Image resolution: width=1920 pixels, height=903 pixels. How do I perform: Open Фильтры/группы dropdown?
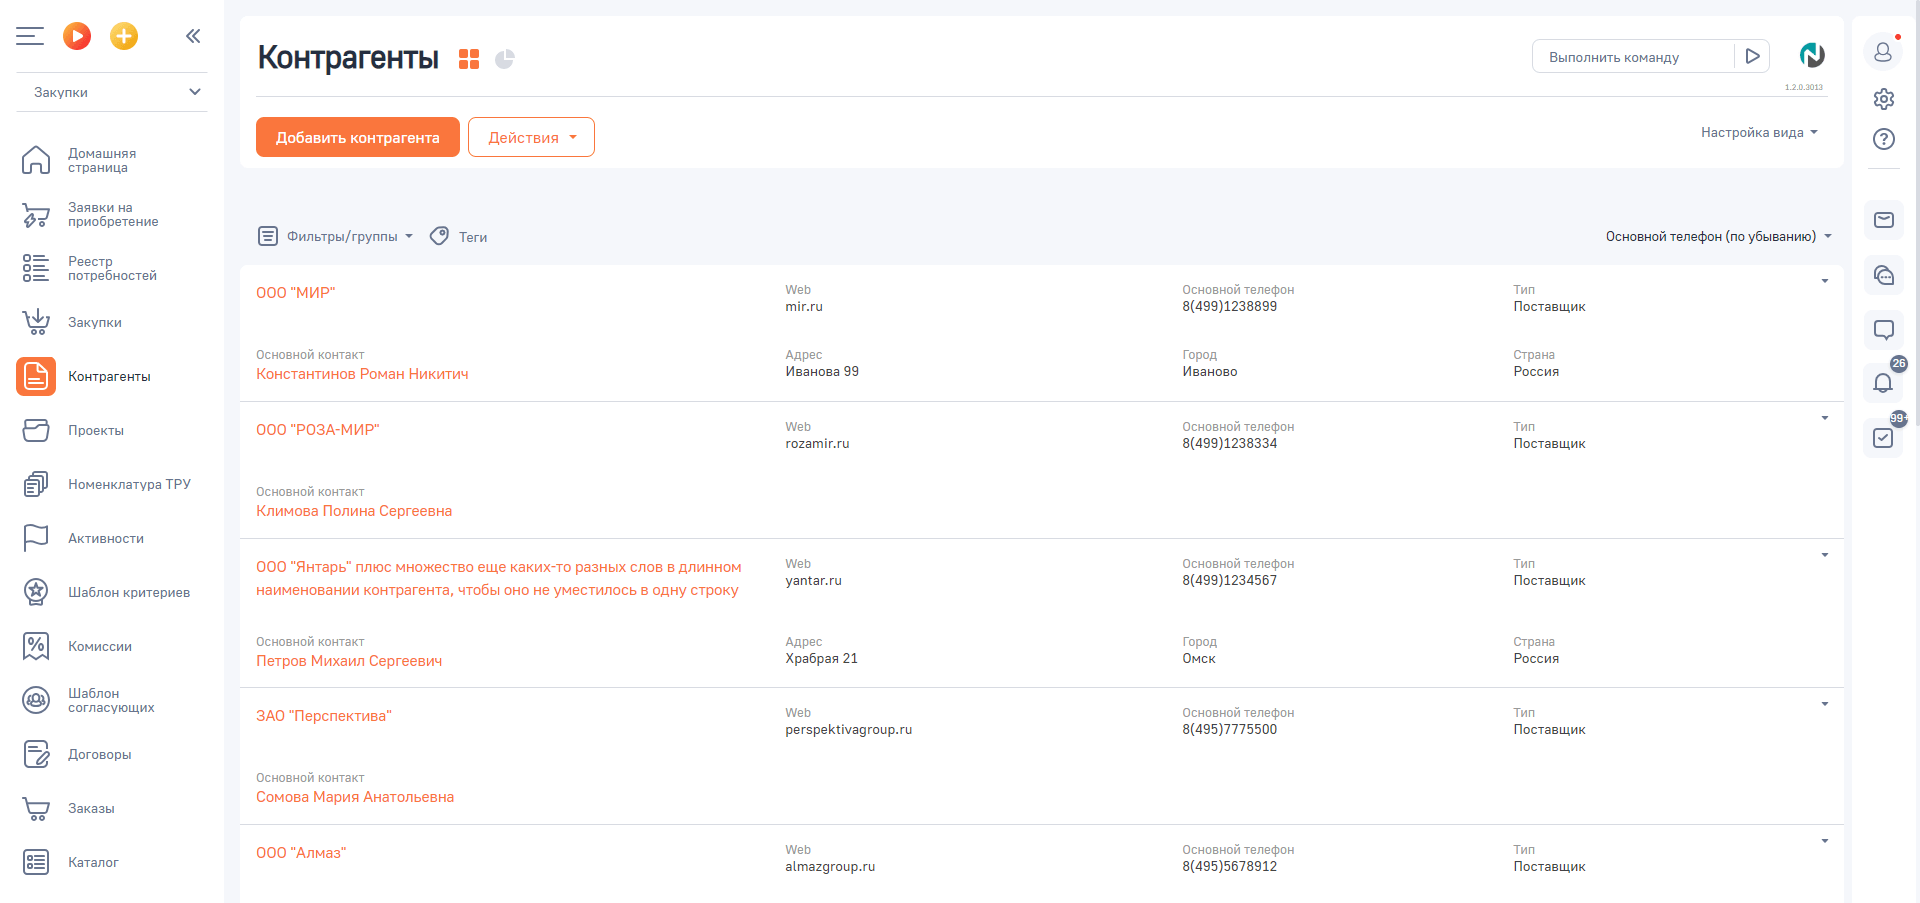[336, 236]
